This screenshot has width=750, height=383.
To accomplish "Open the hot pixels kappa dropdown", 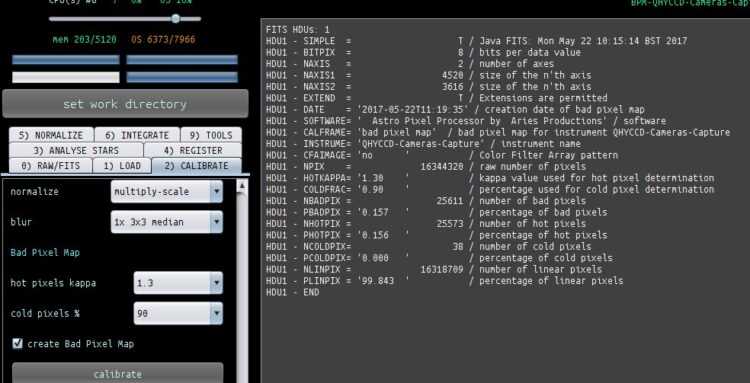I will pyautogui.click(x=178, y=283).
